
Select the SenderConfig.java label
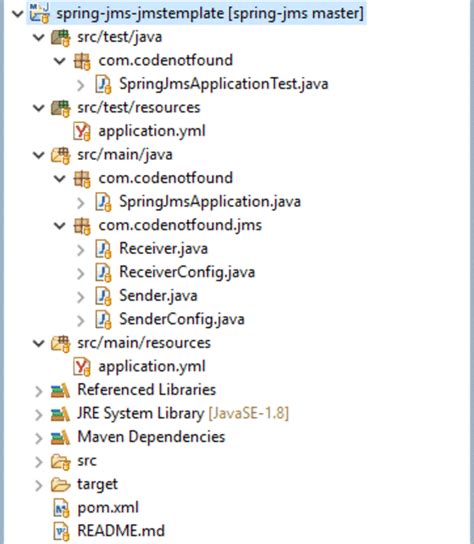point(182,320)
